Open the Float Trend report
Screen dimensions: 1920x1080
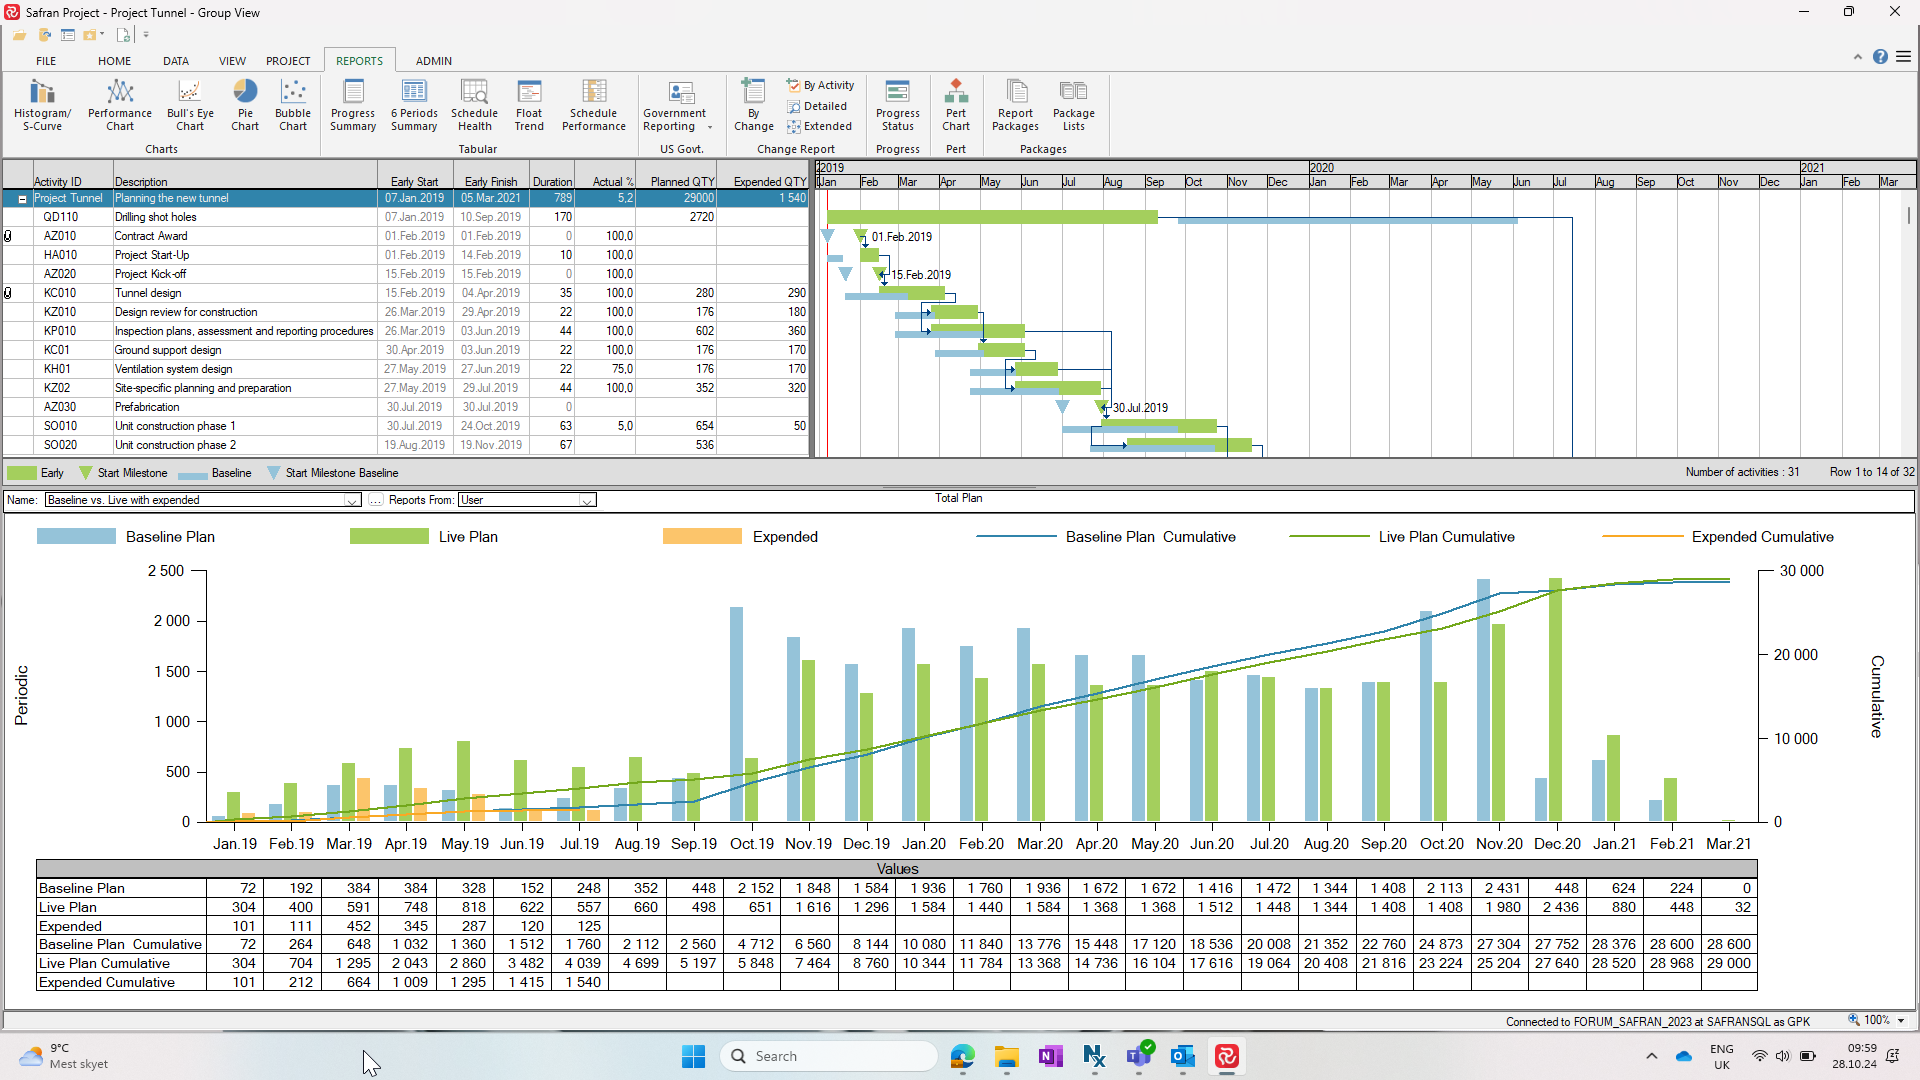coord(529,105)
